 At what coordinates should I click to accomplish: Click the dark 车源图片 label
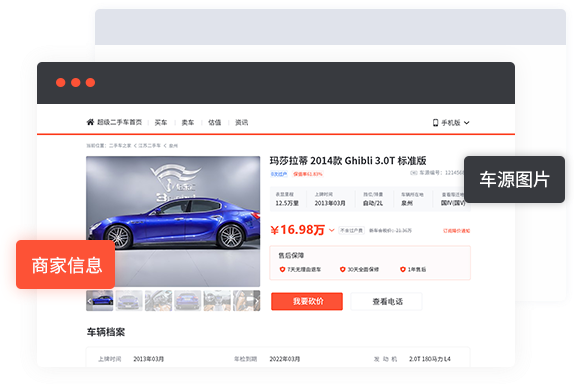click(514, 179)
